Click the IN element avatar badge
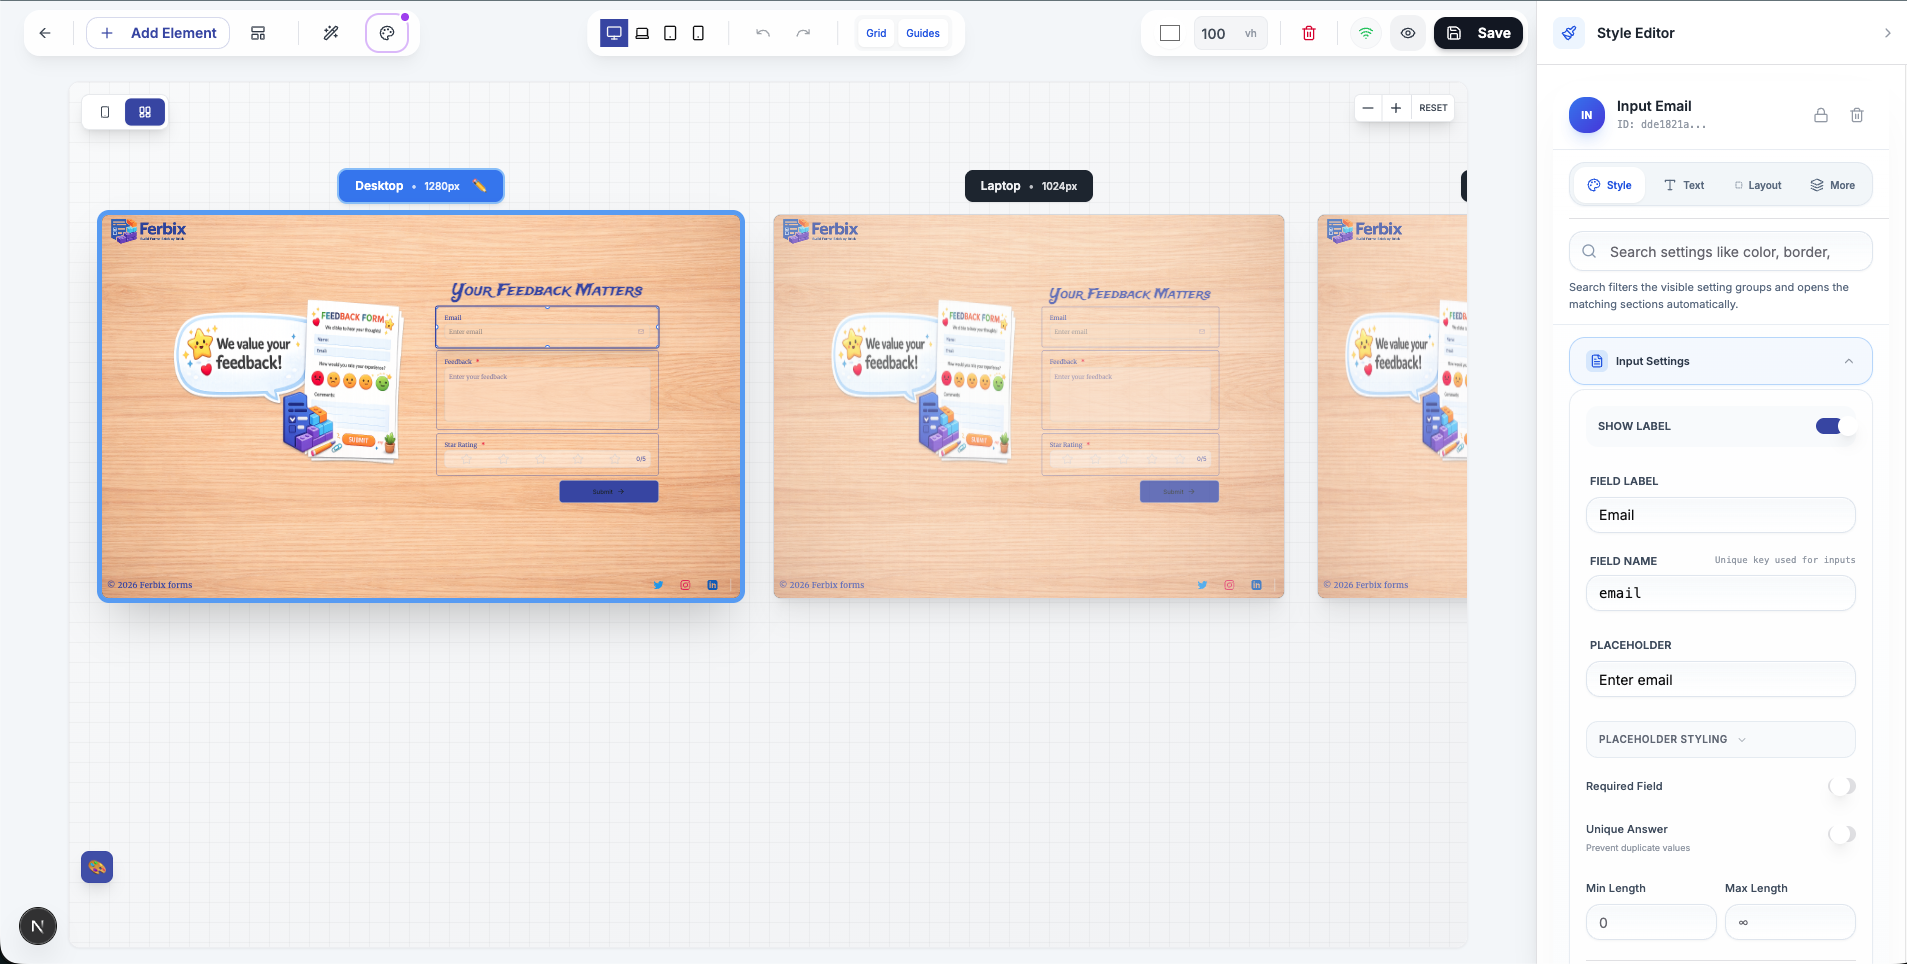The width and height of the screenshot is (1907, 964). pyautogui.click(x=1587, y=115)
